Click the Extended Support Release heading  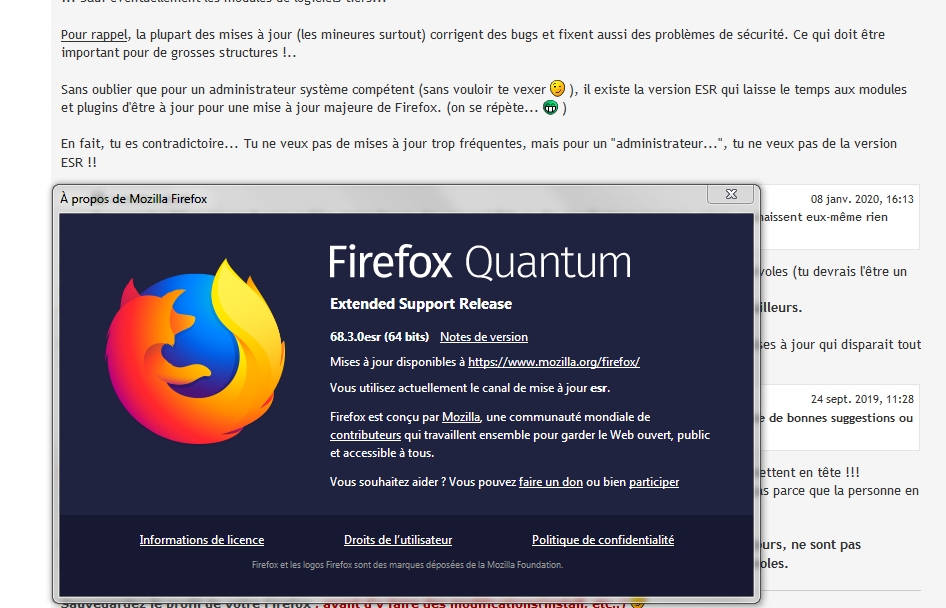pyautogui.click(x=421, y=304)
